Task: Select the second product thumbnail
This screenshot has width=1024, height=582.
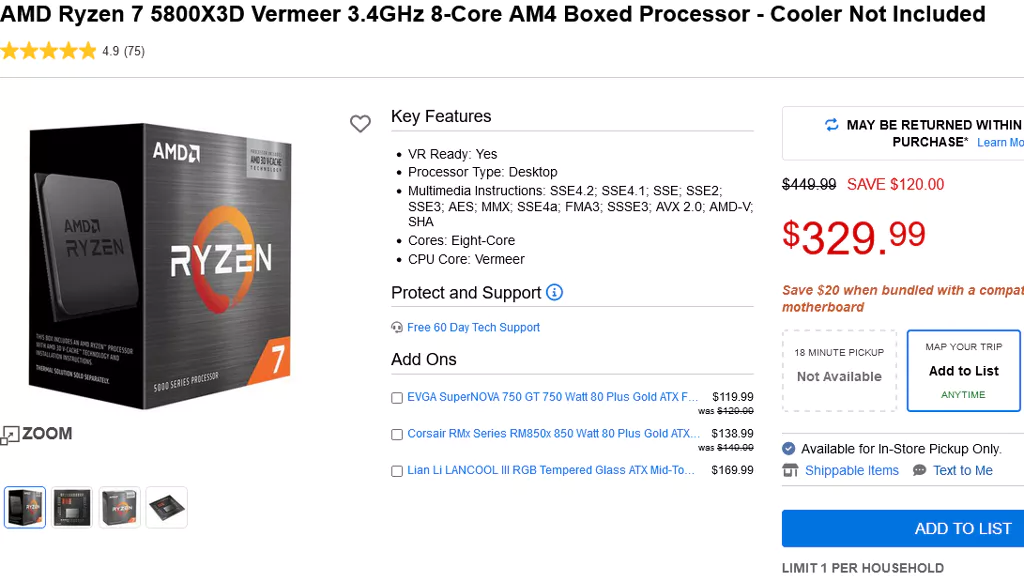Action: (x=72, y=507)
